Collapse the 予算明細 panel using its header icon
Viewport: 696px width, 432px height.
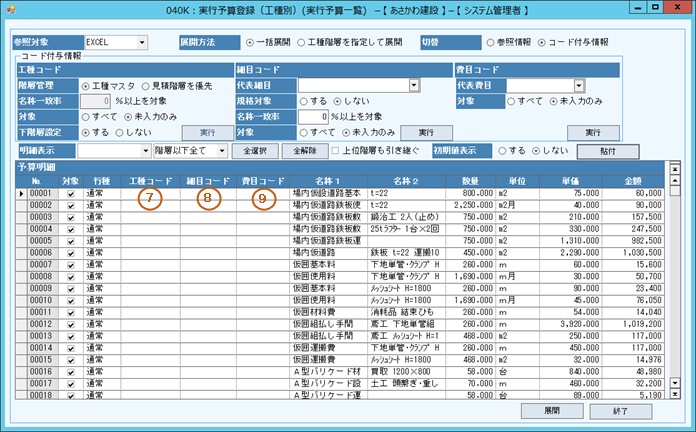tap(675, 166)
